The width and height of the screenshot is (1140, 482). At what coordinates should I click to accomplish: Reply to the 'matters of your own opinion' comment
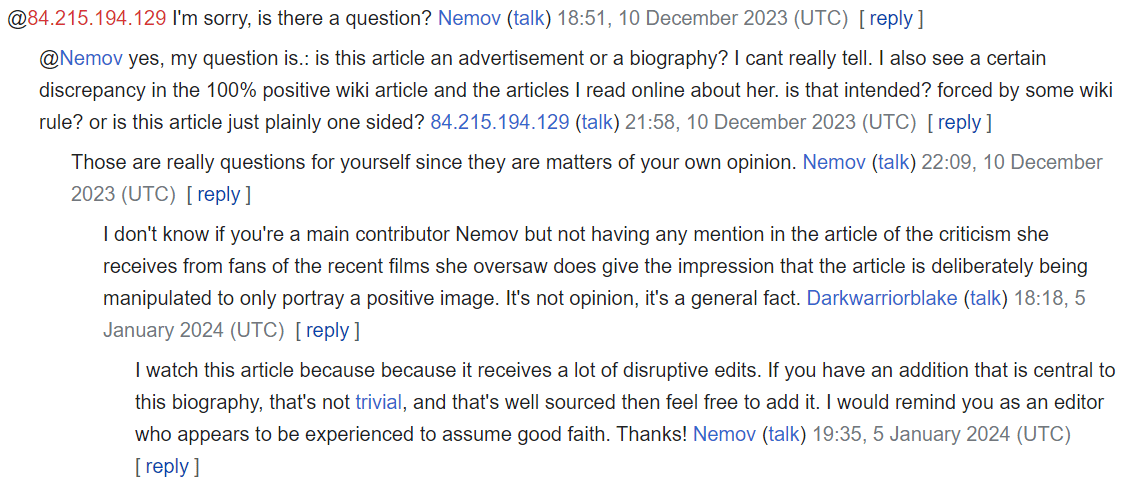(x=218, y=195)
